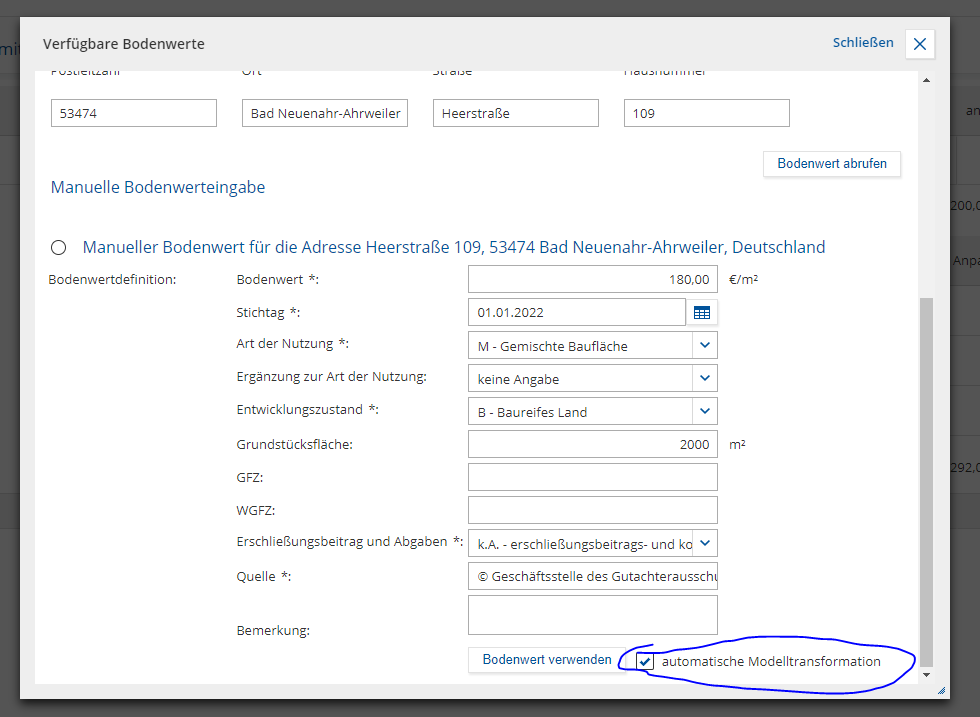Click the Postleitzahl field containing 53474
The image size is (980, 717).
click(134, 114)
